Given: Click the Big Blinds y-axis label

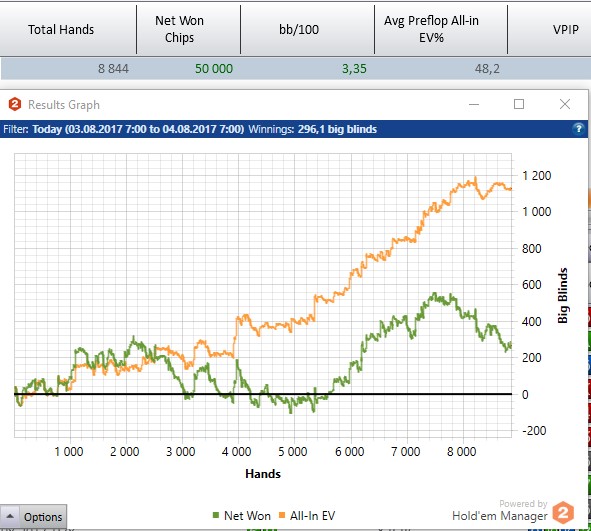Looking at the screenshot, I should (x=562, y=295).
